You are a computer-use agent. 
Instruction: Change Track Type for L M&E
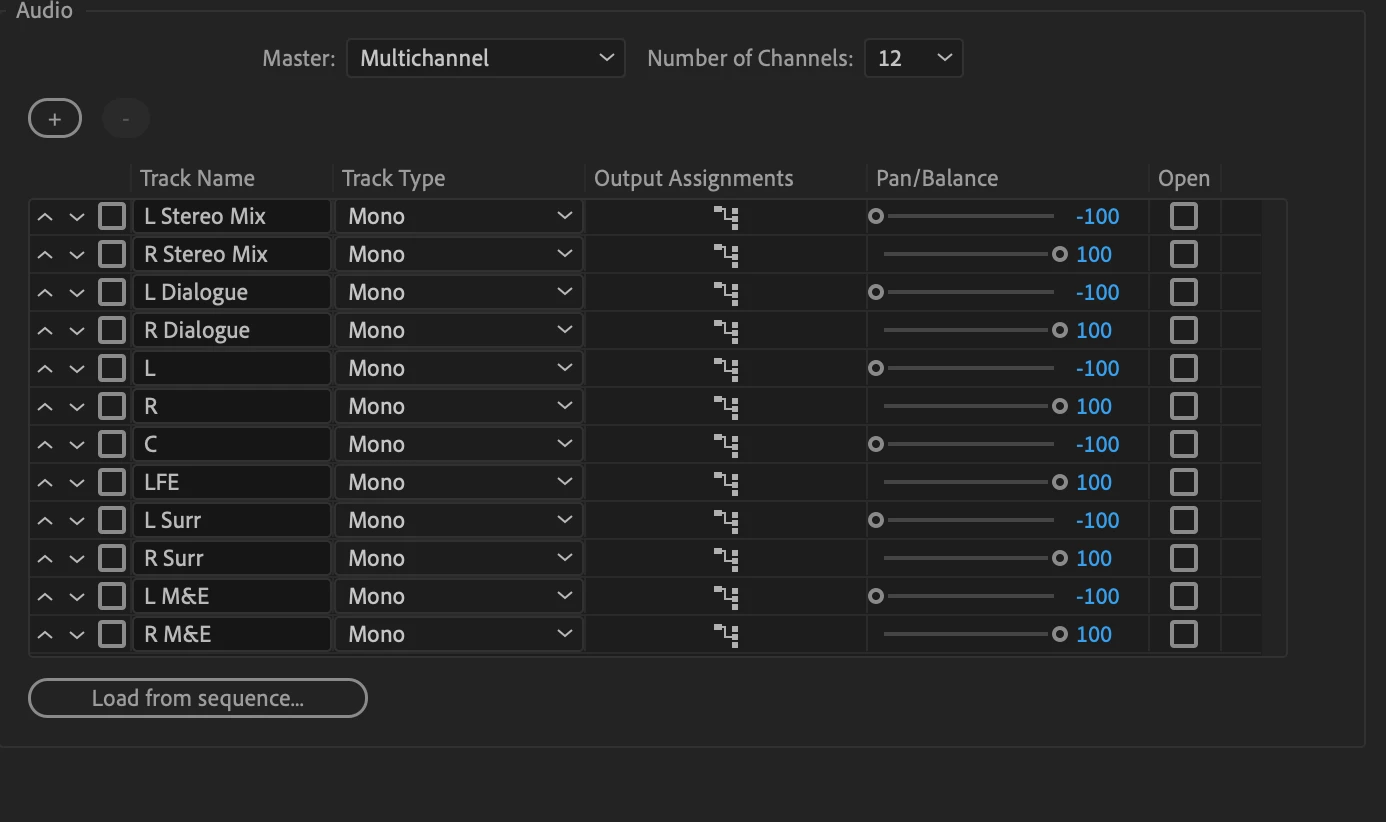(459, 597)
